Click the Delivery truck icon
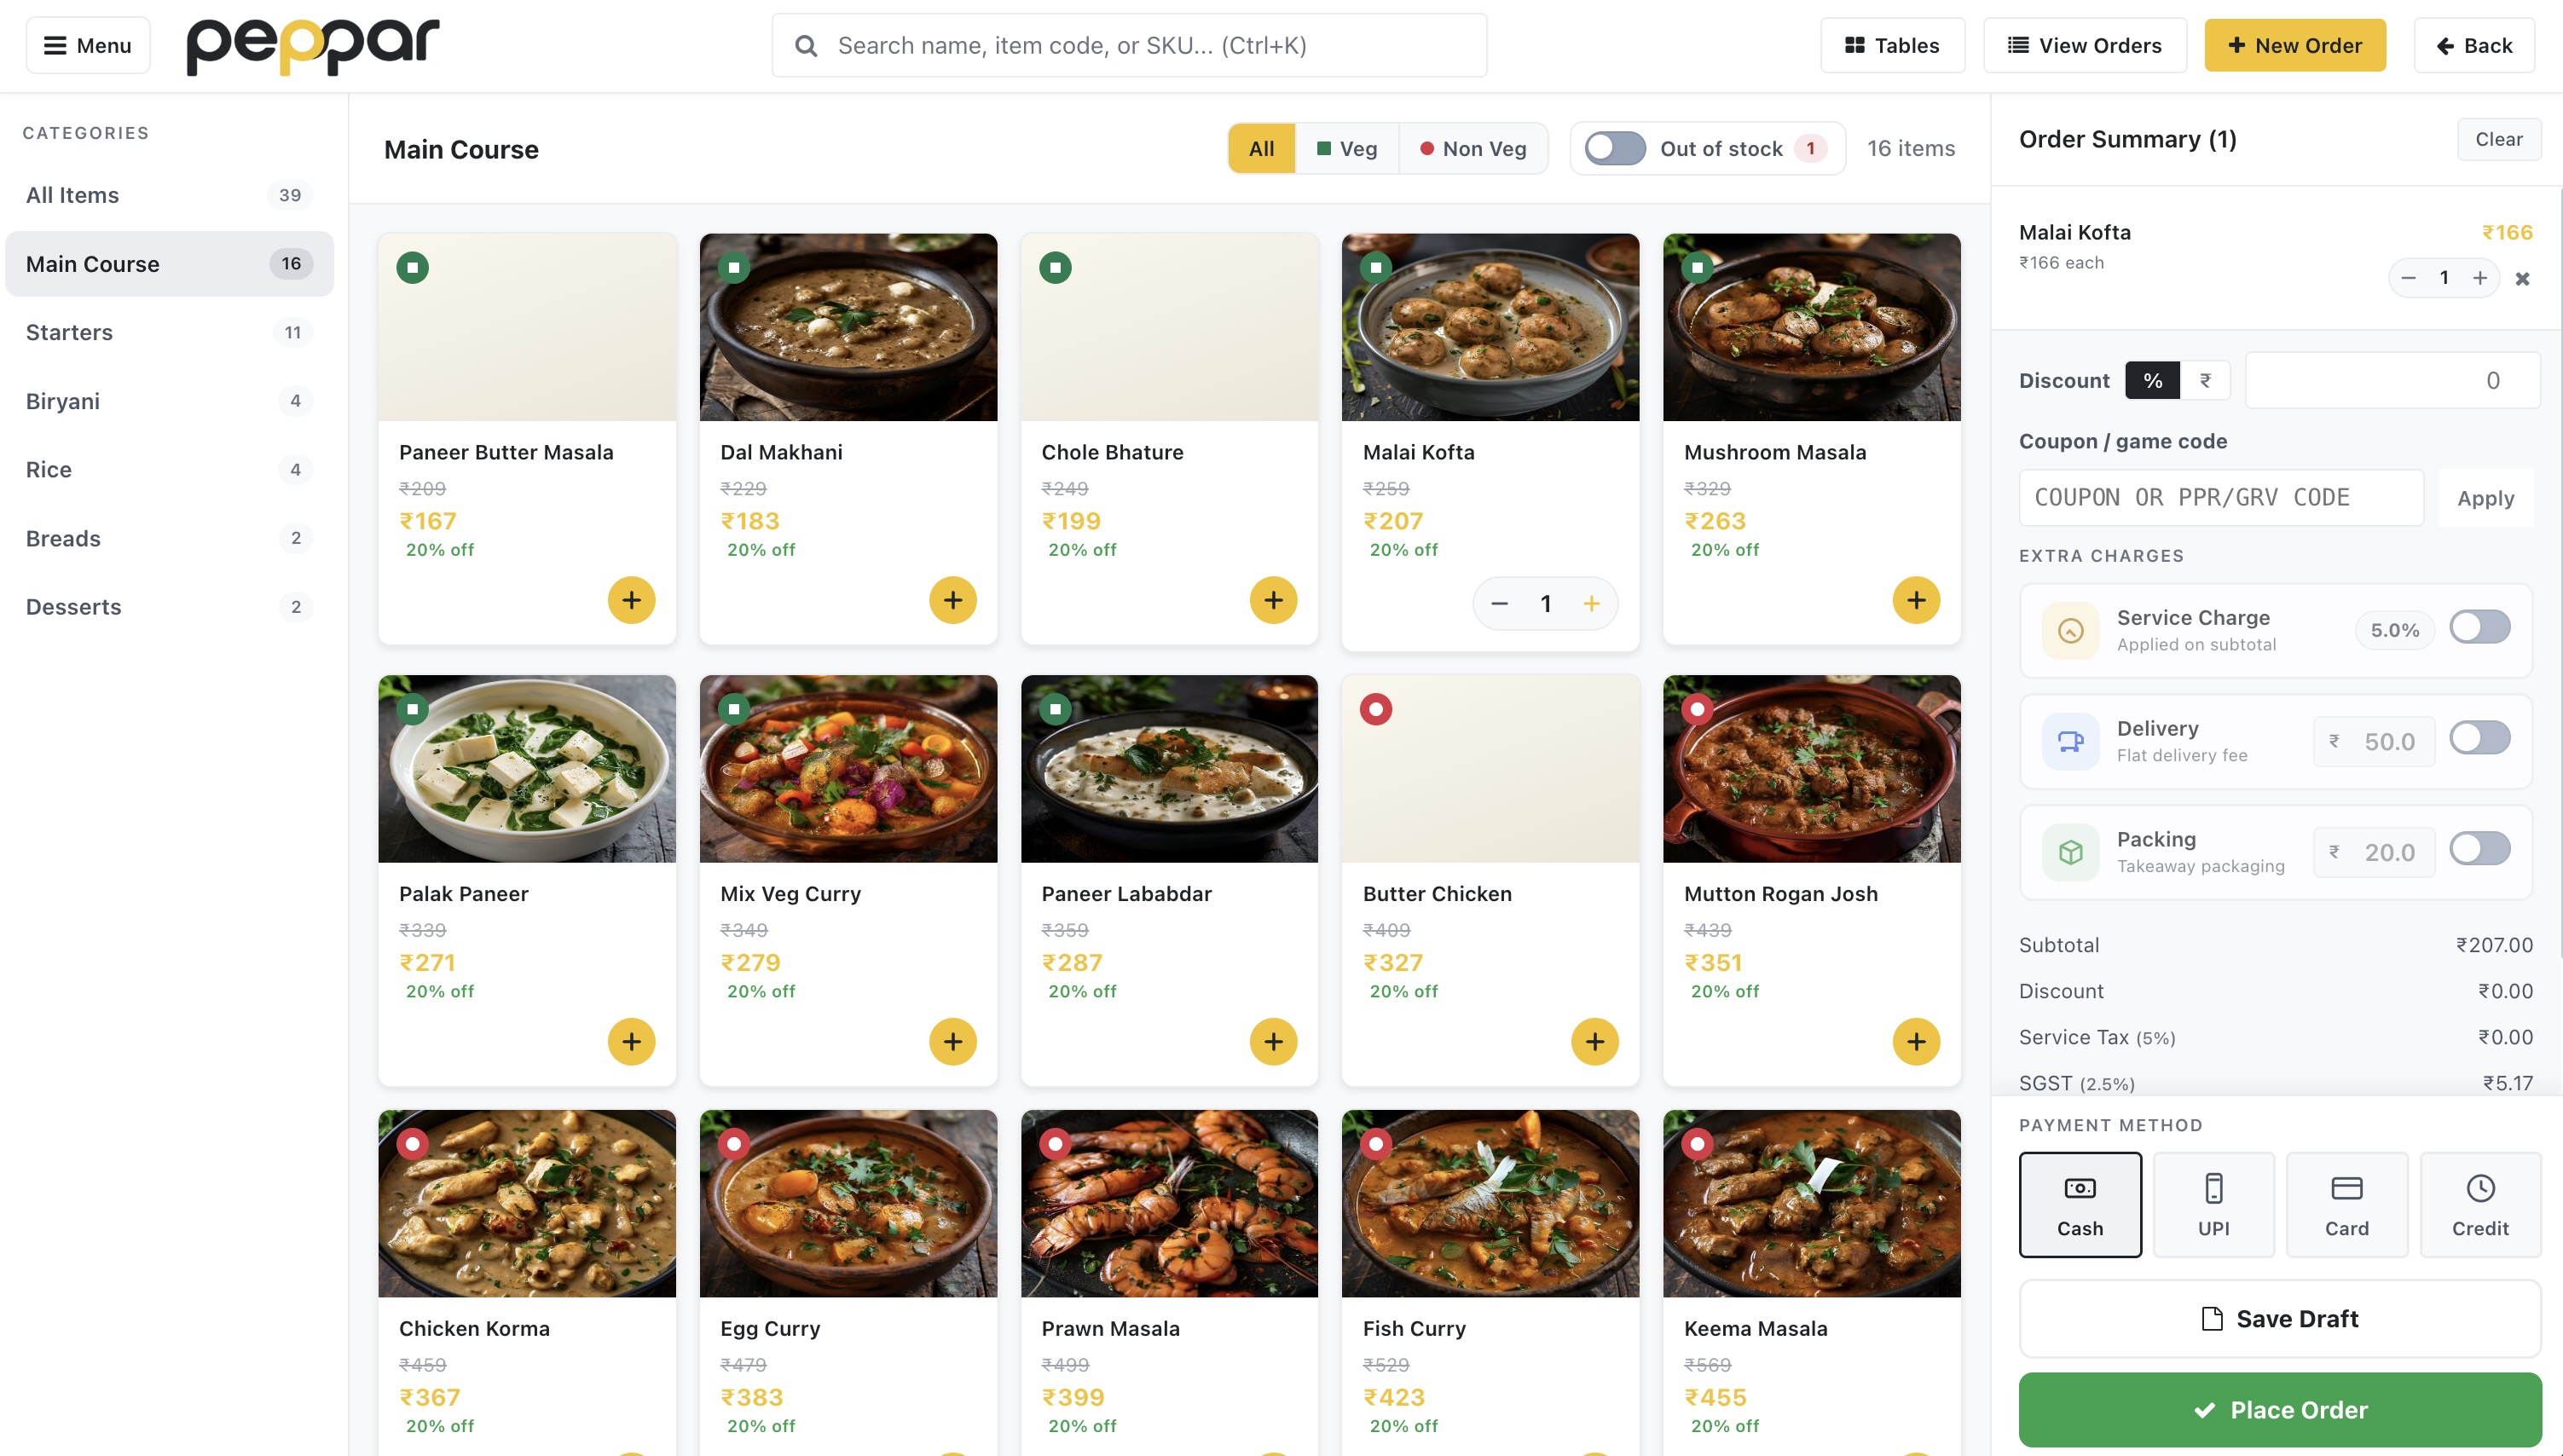 2070,742
